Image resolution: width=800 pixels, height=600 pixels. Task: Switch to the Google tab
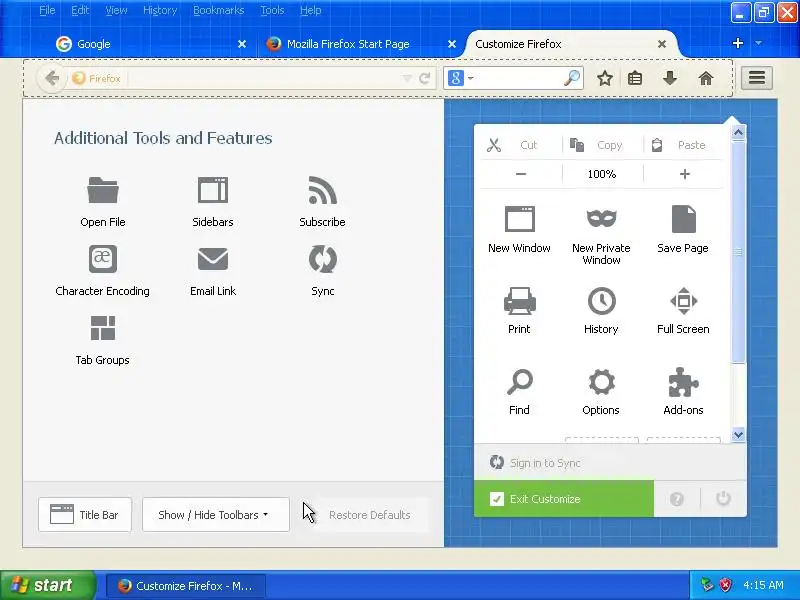pos(152,44)
